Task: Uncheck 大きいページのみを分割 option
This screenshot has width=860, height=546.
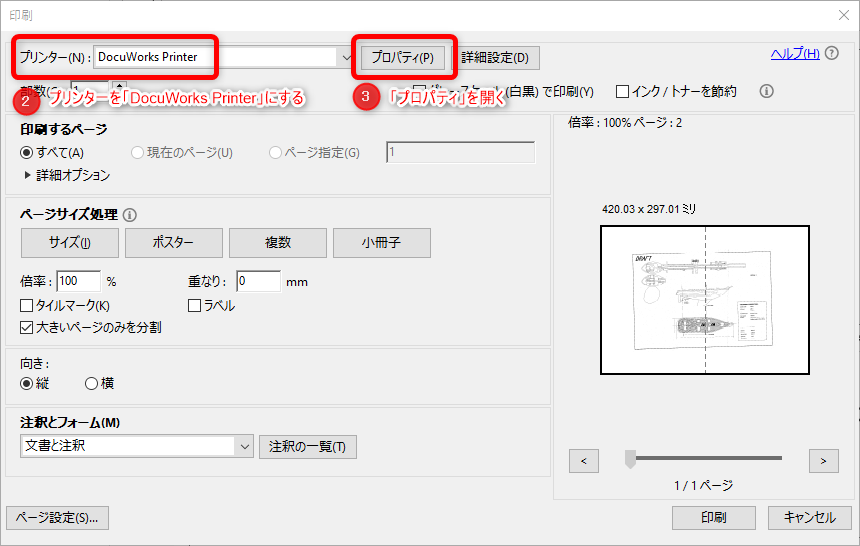Action: [x=27, y=327]
